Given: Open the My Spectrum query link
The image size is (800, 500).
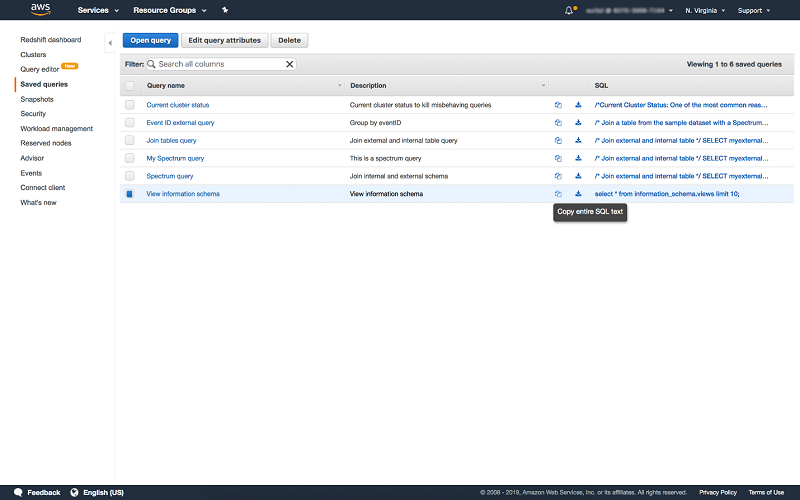Looking at the screenshot, I should 175,158.
